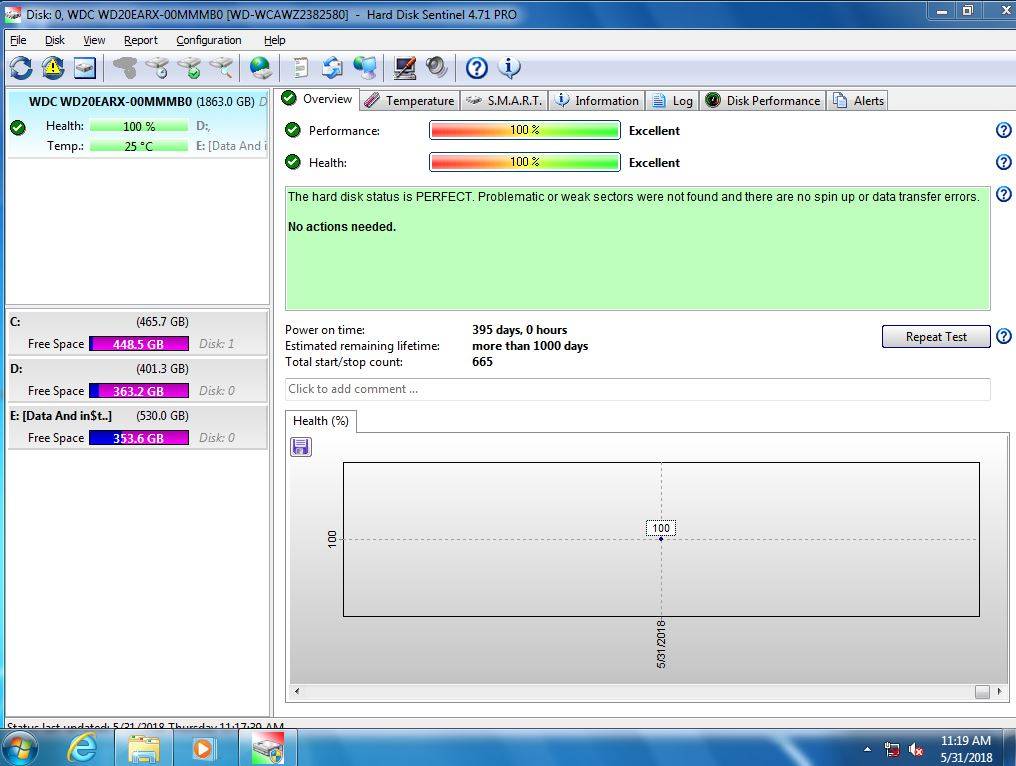The image size is (1016, 766).
Task: Open Internet Explorer from the taskbar
Action: [82, 749]
